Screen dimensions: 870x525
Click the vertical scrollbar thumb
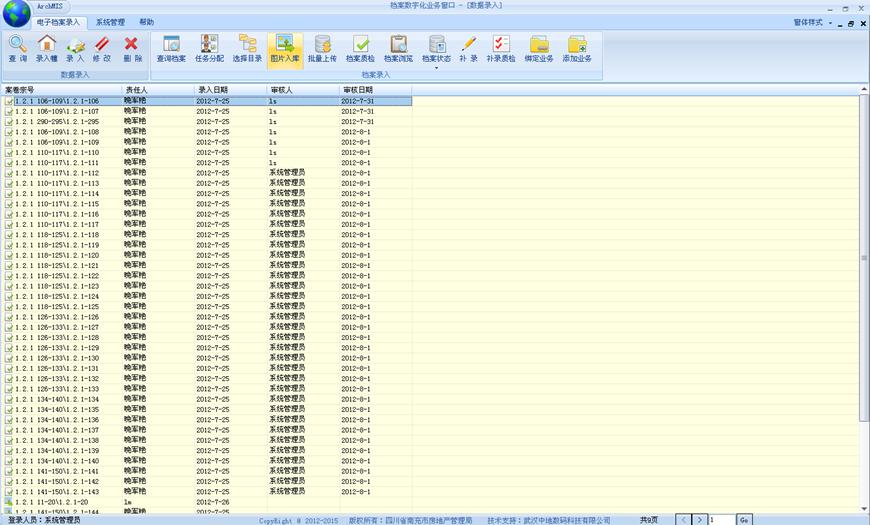coord(864,258)
